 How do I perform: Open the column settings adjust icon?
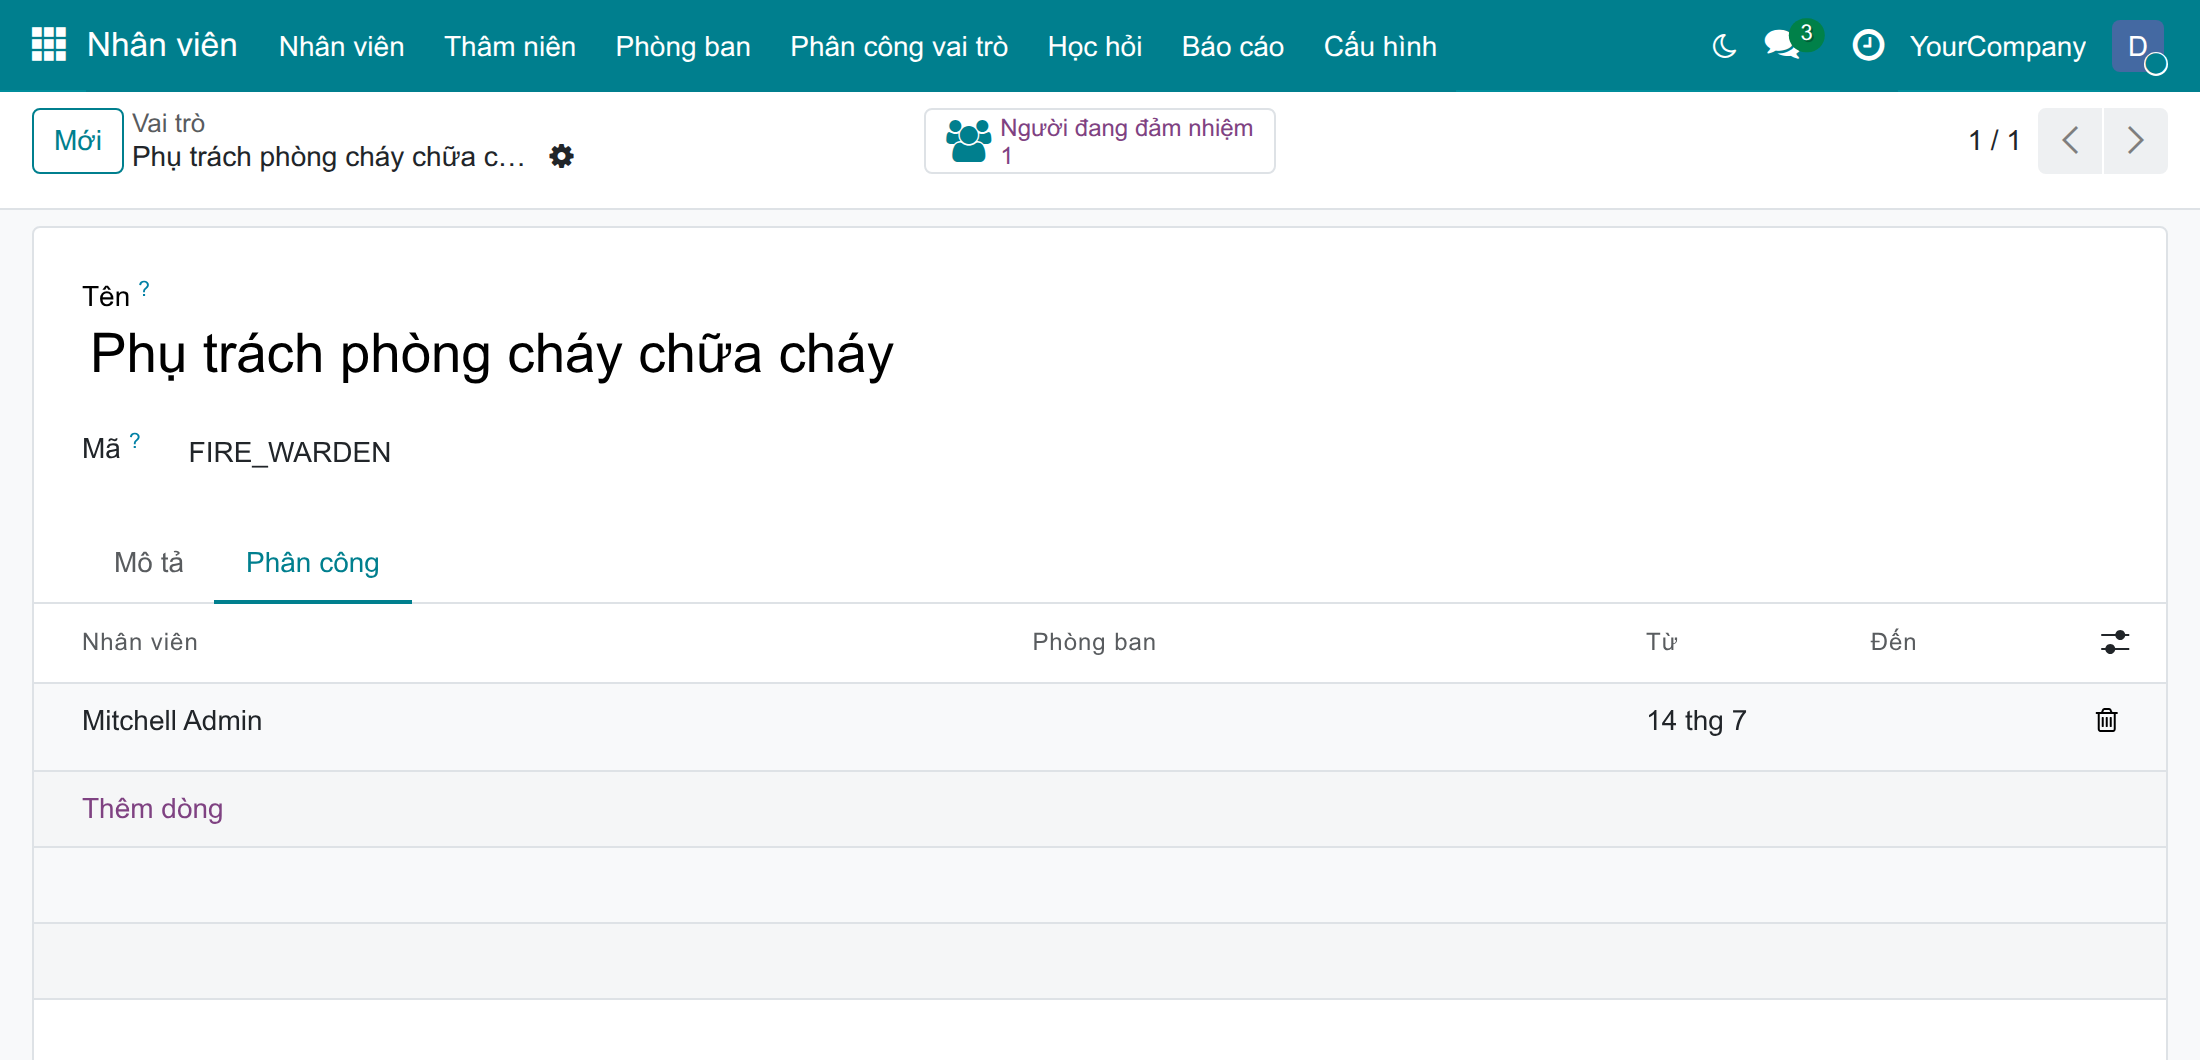coord(2115,642)
